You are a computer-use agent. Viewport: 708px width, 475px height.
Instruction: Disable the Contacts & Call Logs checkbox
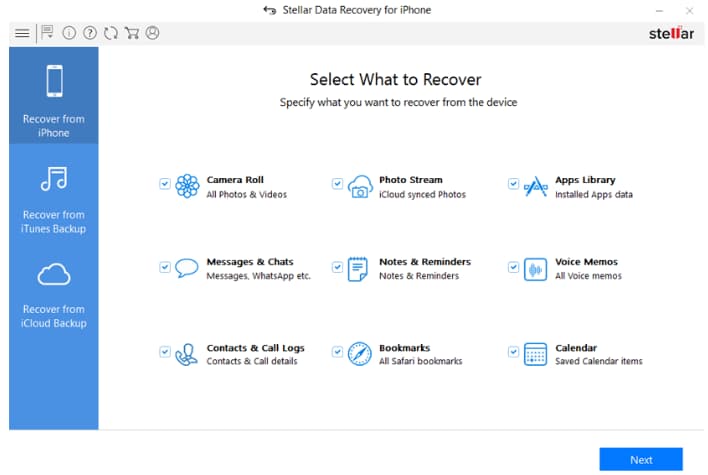point(165,352)
